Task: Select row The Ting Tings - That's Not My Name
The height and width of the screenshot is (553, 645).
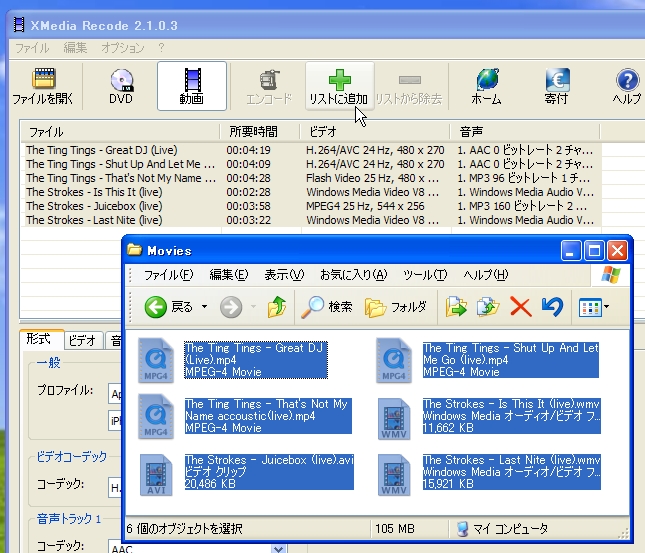Action: (311, 178)
